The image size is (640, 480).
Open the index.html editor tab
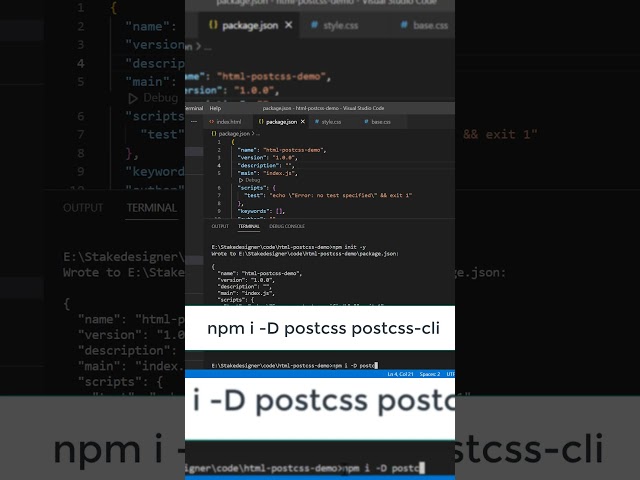click(x=225, y=122)
